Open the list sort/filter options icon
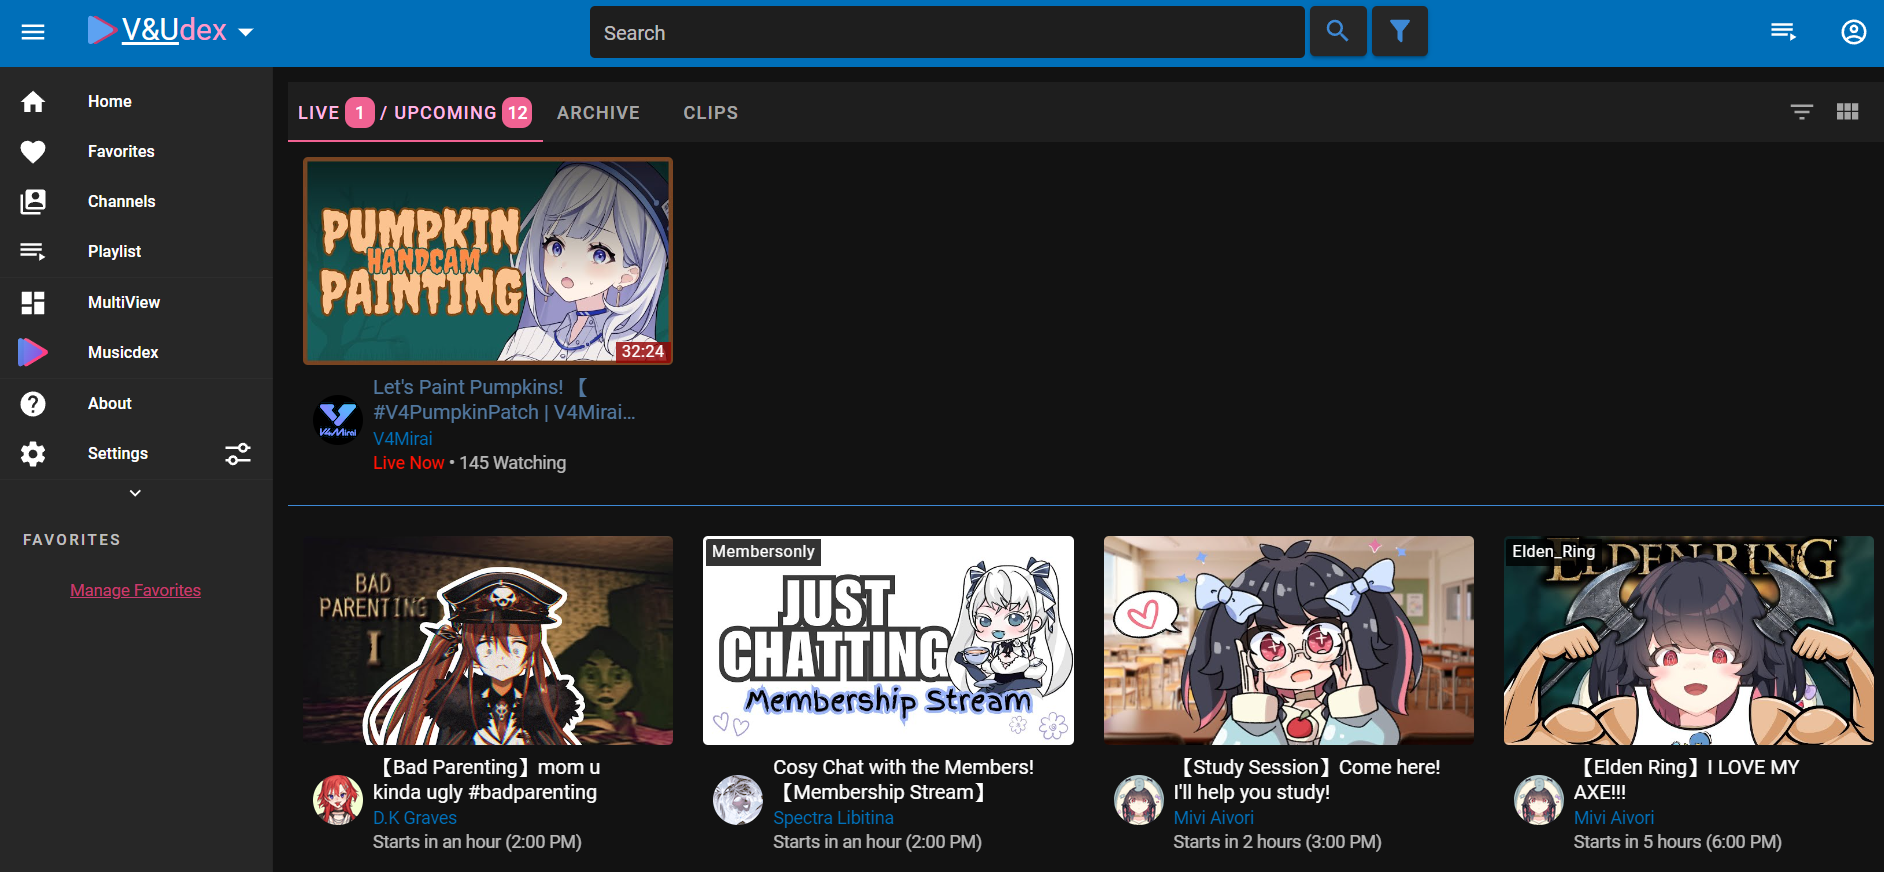 (1802, 112)
